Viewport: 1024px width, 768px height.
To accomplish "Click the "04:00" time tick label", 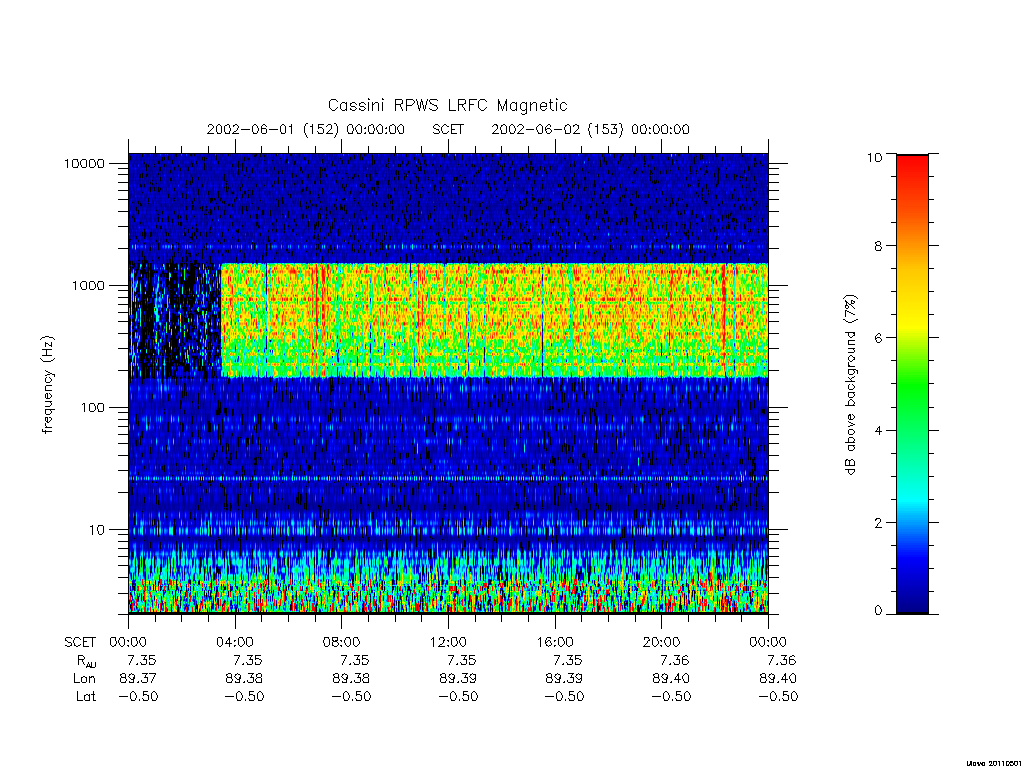I will pyautogui.click(x=234, y=643).
